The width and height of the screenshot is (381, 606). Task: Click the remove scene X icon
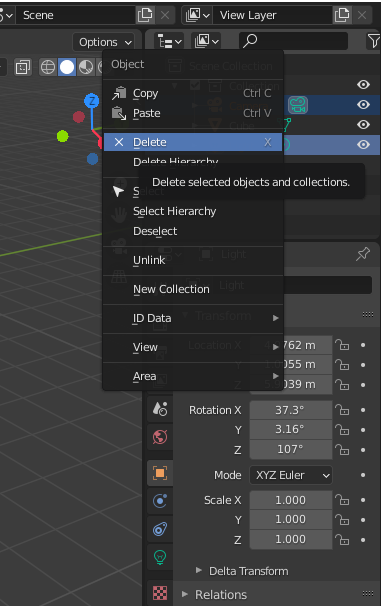[x=165, y=15]
